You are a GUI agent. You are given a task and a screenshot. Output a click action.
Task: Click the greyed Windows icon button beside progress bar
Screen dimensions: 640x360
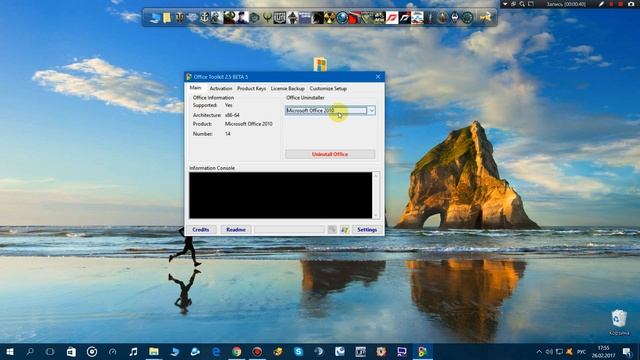[332, 230]
